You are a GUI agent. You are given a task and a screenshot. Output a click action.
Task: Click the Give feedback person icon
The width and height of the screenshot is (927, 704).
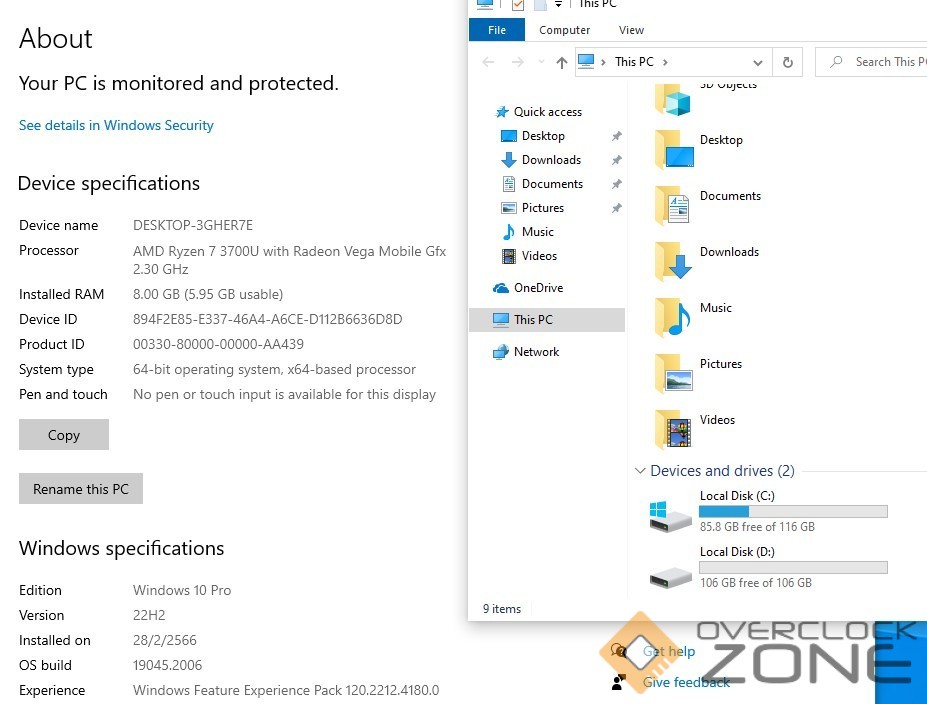[618, 682]
